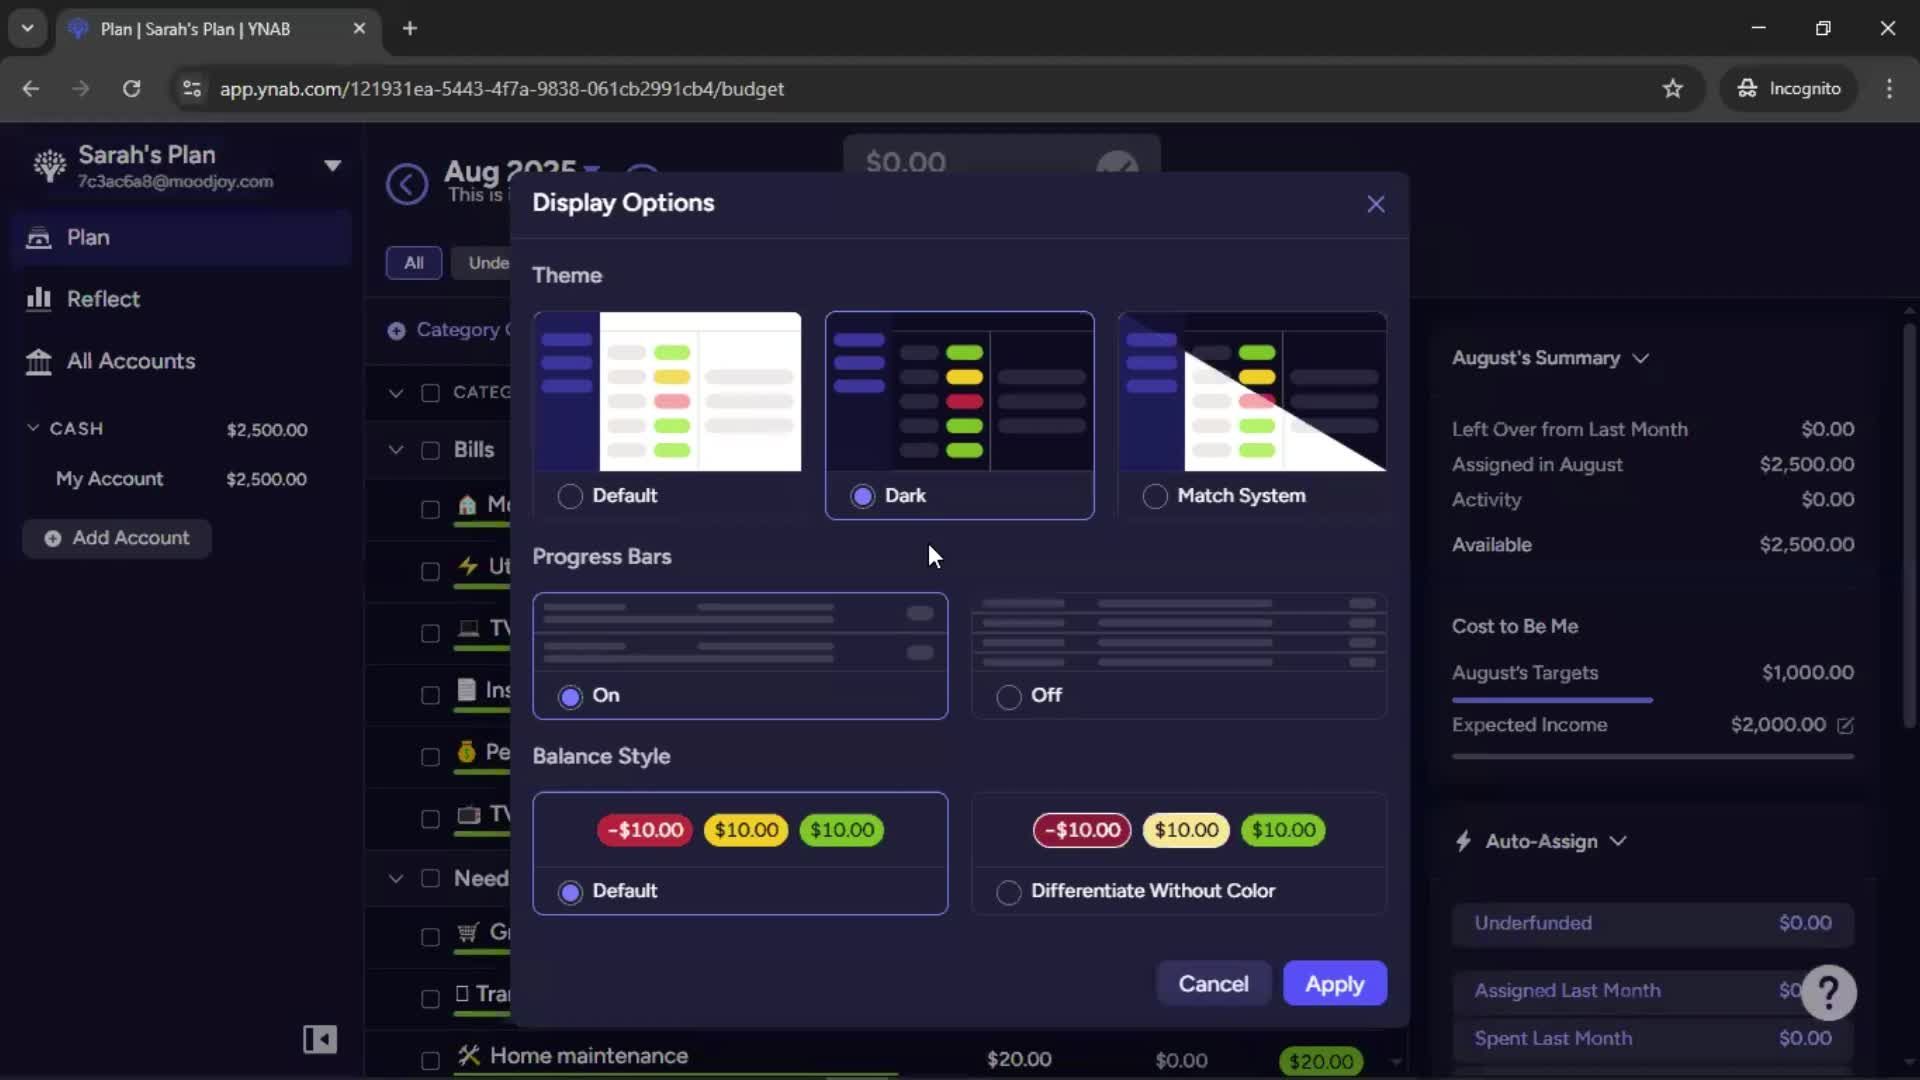Expand August's Summary chevron
Screen dimensions: 1920x1080
[x=1641, y=358]
